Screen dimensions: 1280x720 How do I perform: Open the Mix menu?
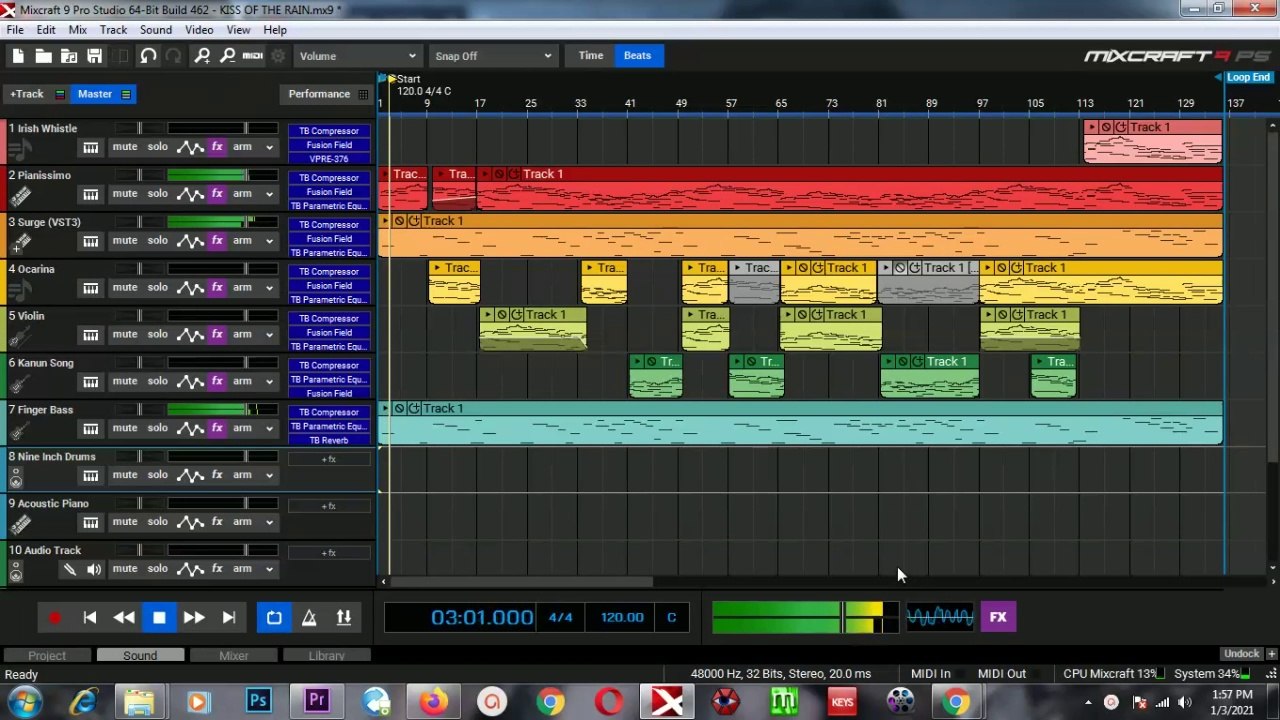pyautogui.click(x=77, y=30)
